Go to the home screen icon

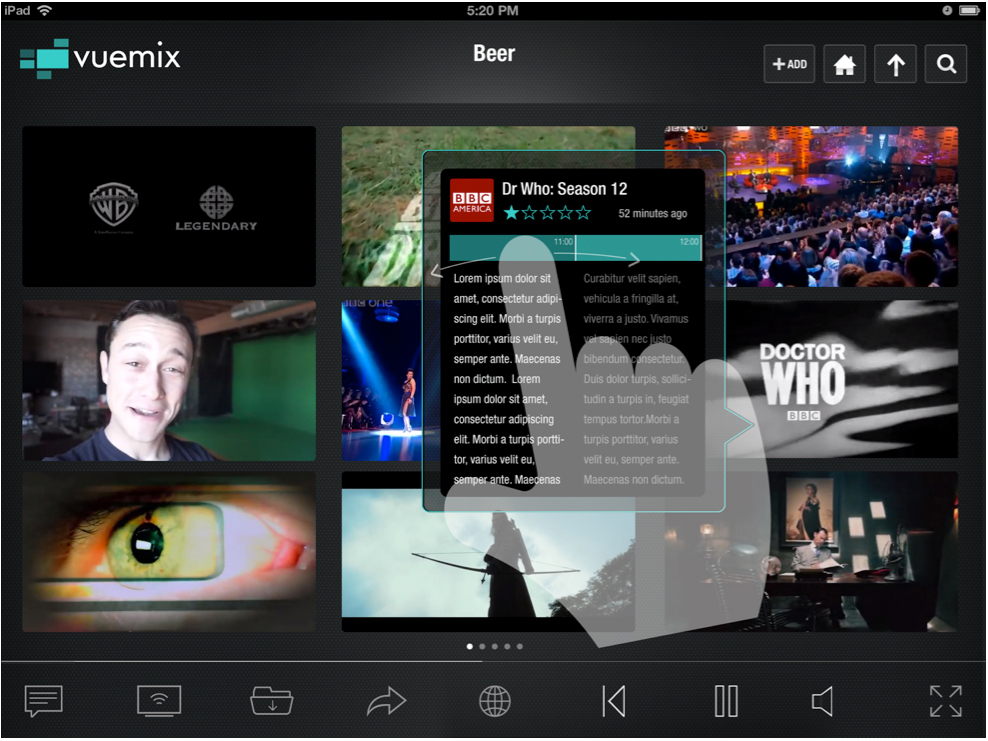click(x=844, y=64)
